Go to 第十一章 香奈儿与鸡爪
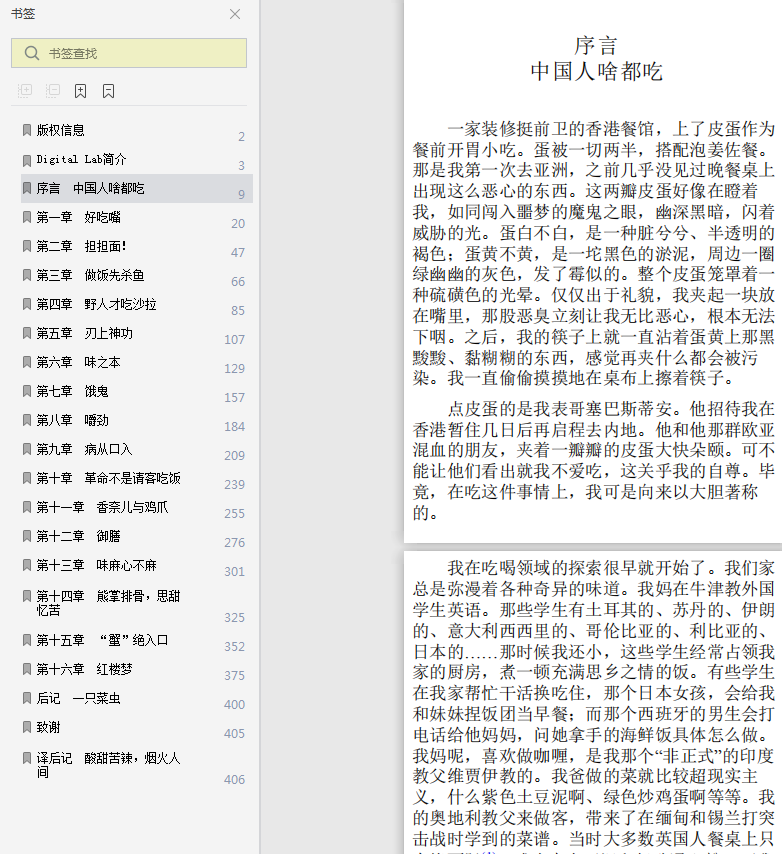Screen dimensions: 782x854 (102, 507)
